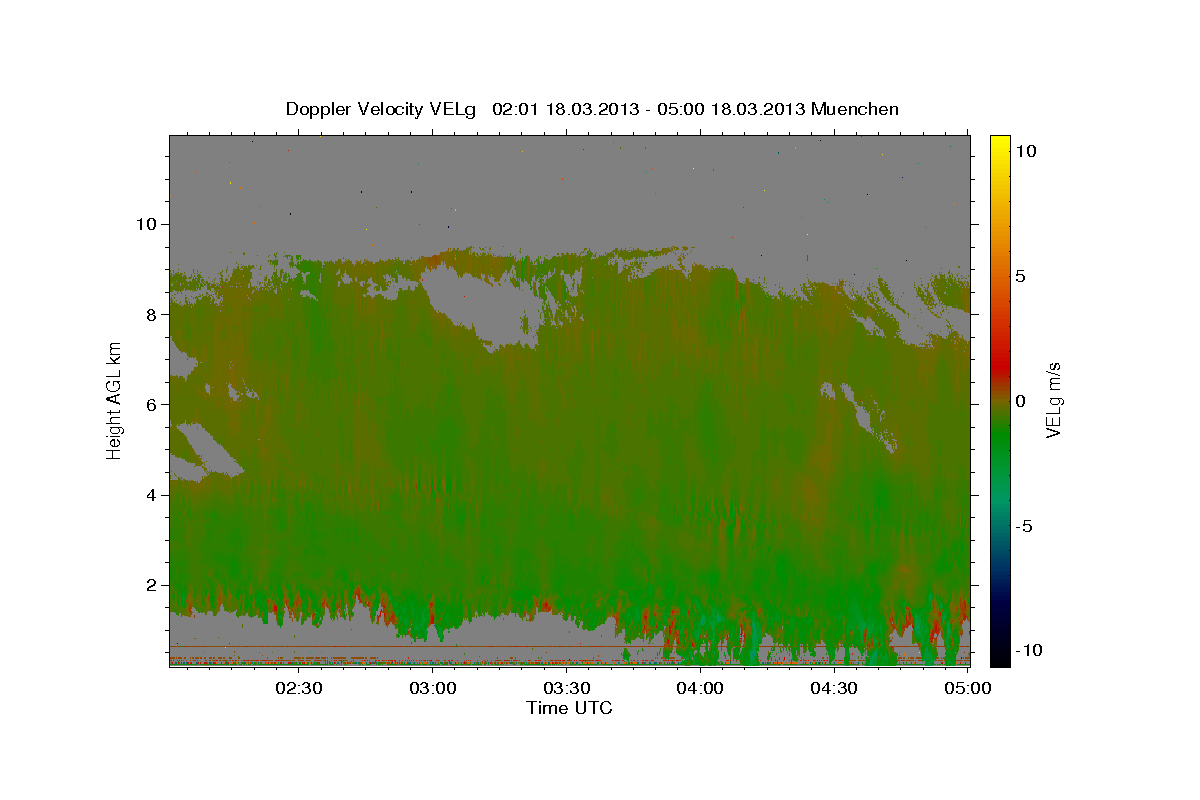Click the height tick label '10' on the y-axis
Viewport: 1200px width, 800px height.
(x=148, y=224)
